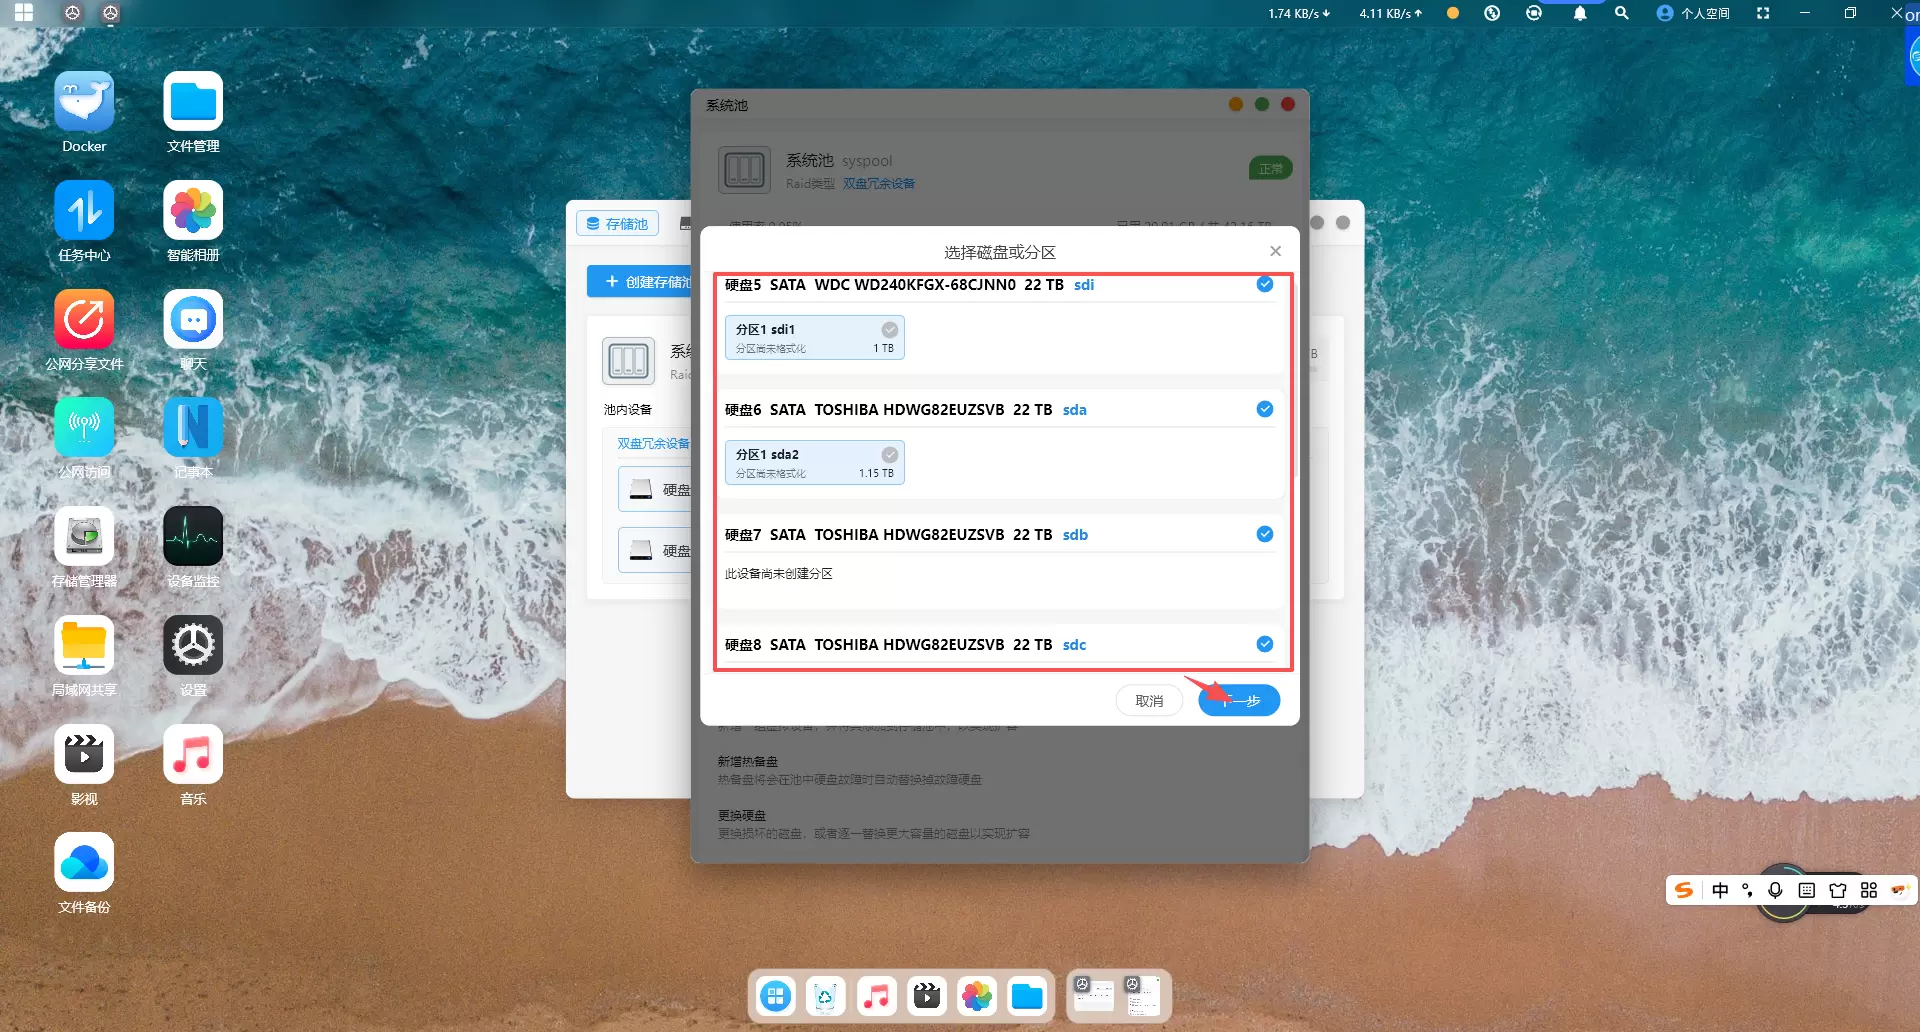Launch the 任务中心 task center app
Image resolution: width=1920 pixels, height=1032 pixels.
click(84, 211)
